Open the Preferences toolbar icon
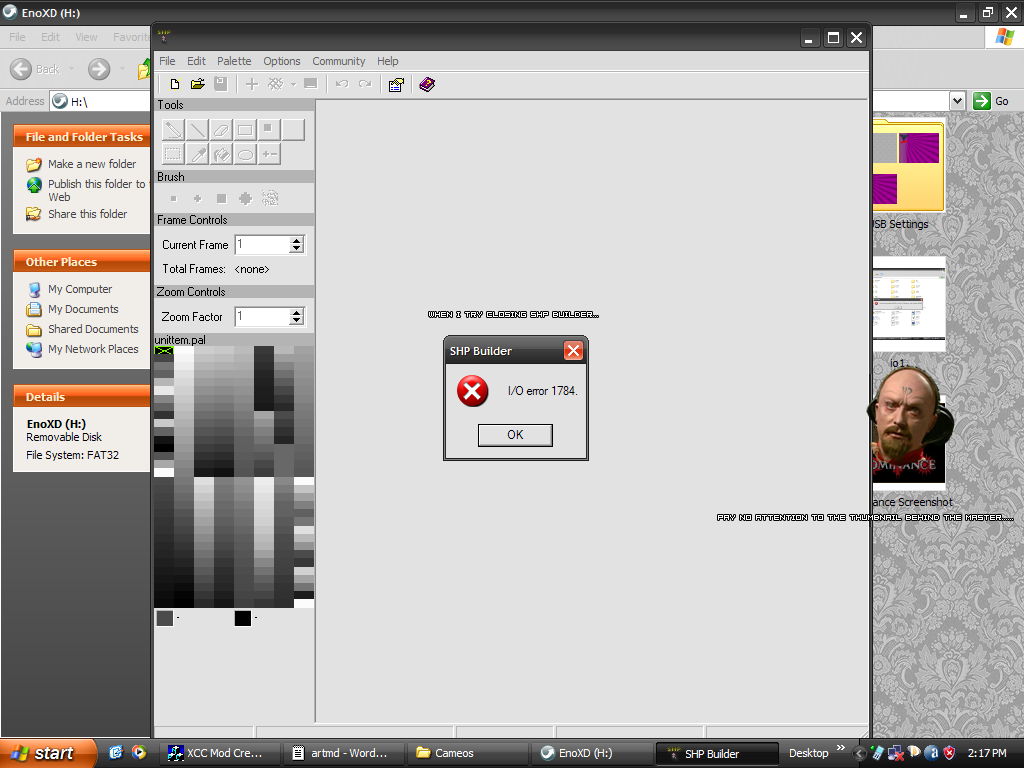This screenshot has width=1024, height=768. pyautogui.click(x=396, y=85)
